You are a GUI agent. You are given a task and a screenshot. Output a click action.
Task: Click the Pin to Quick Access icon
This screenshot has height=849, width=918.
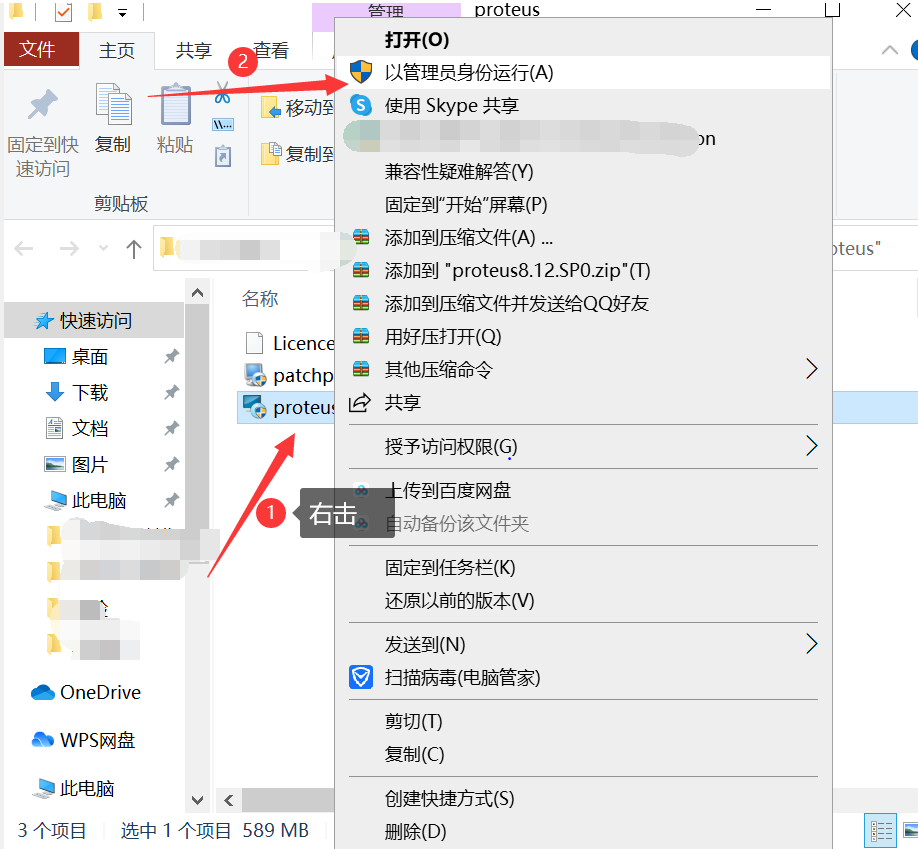(x=43, y=105)
